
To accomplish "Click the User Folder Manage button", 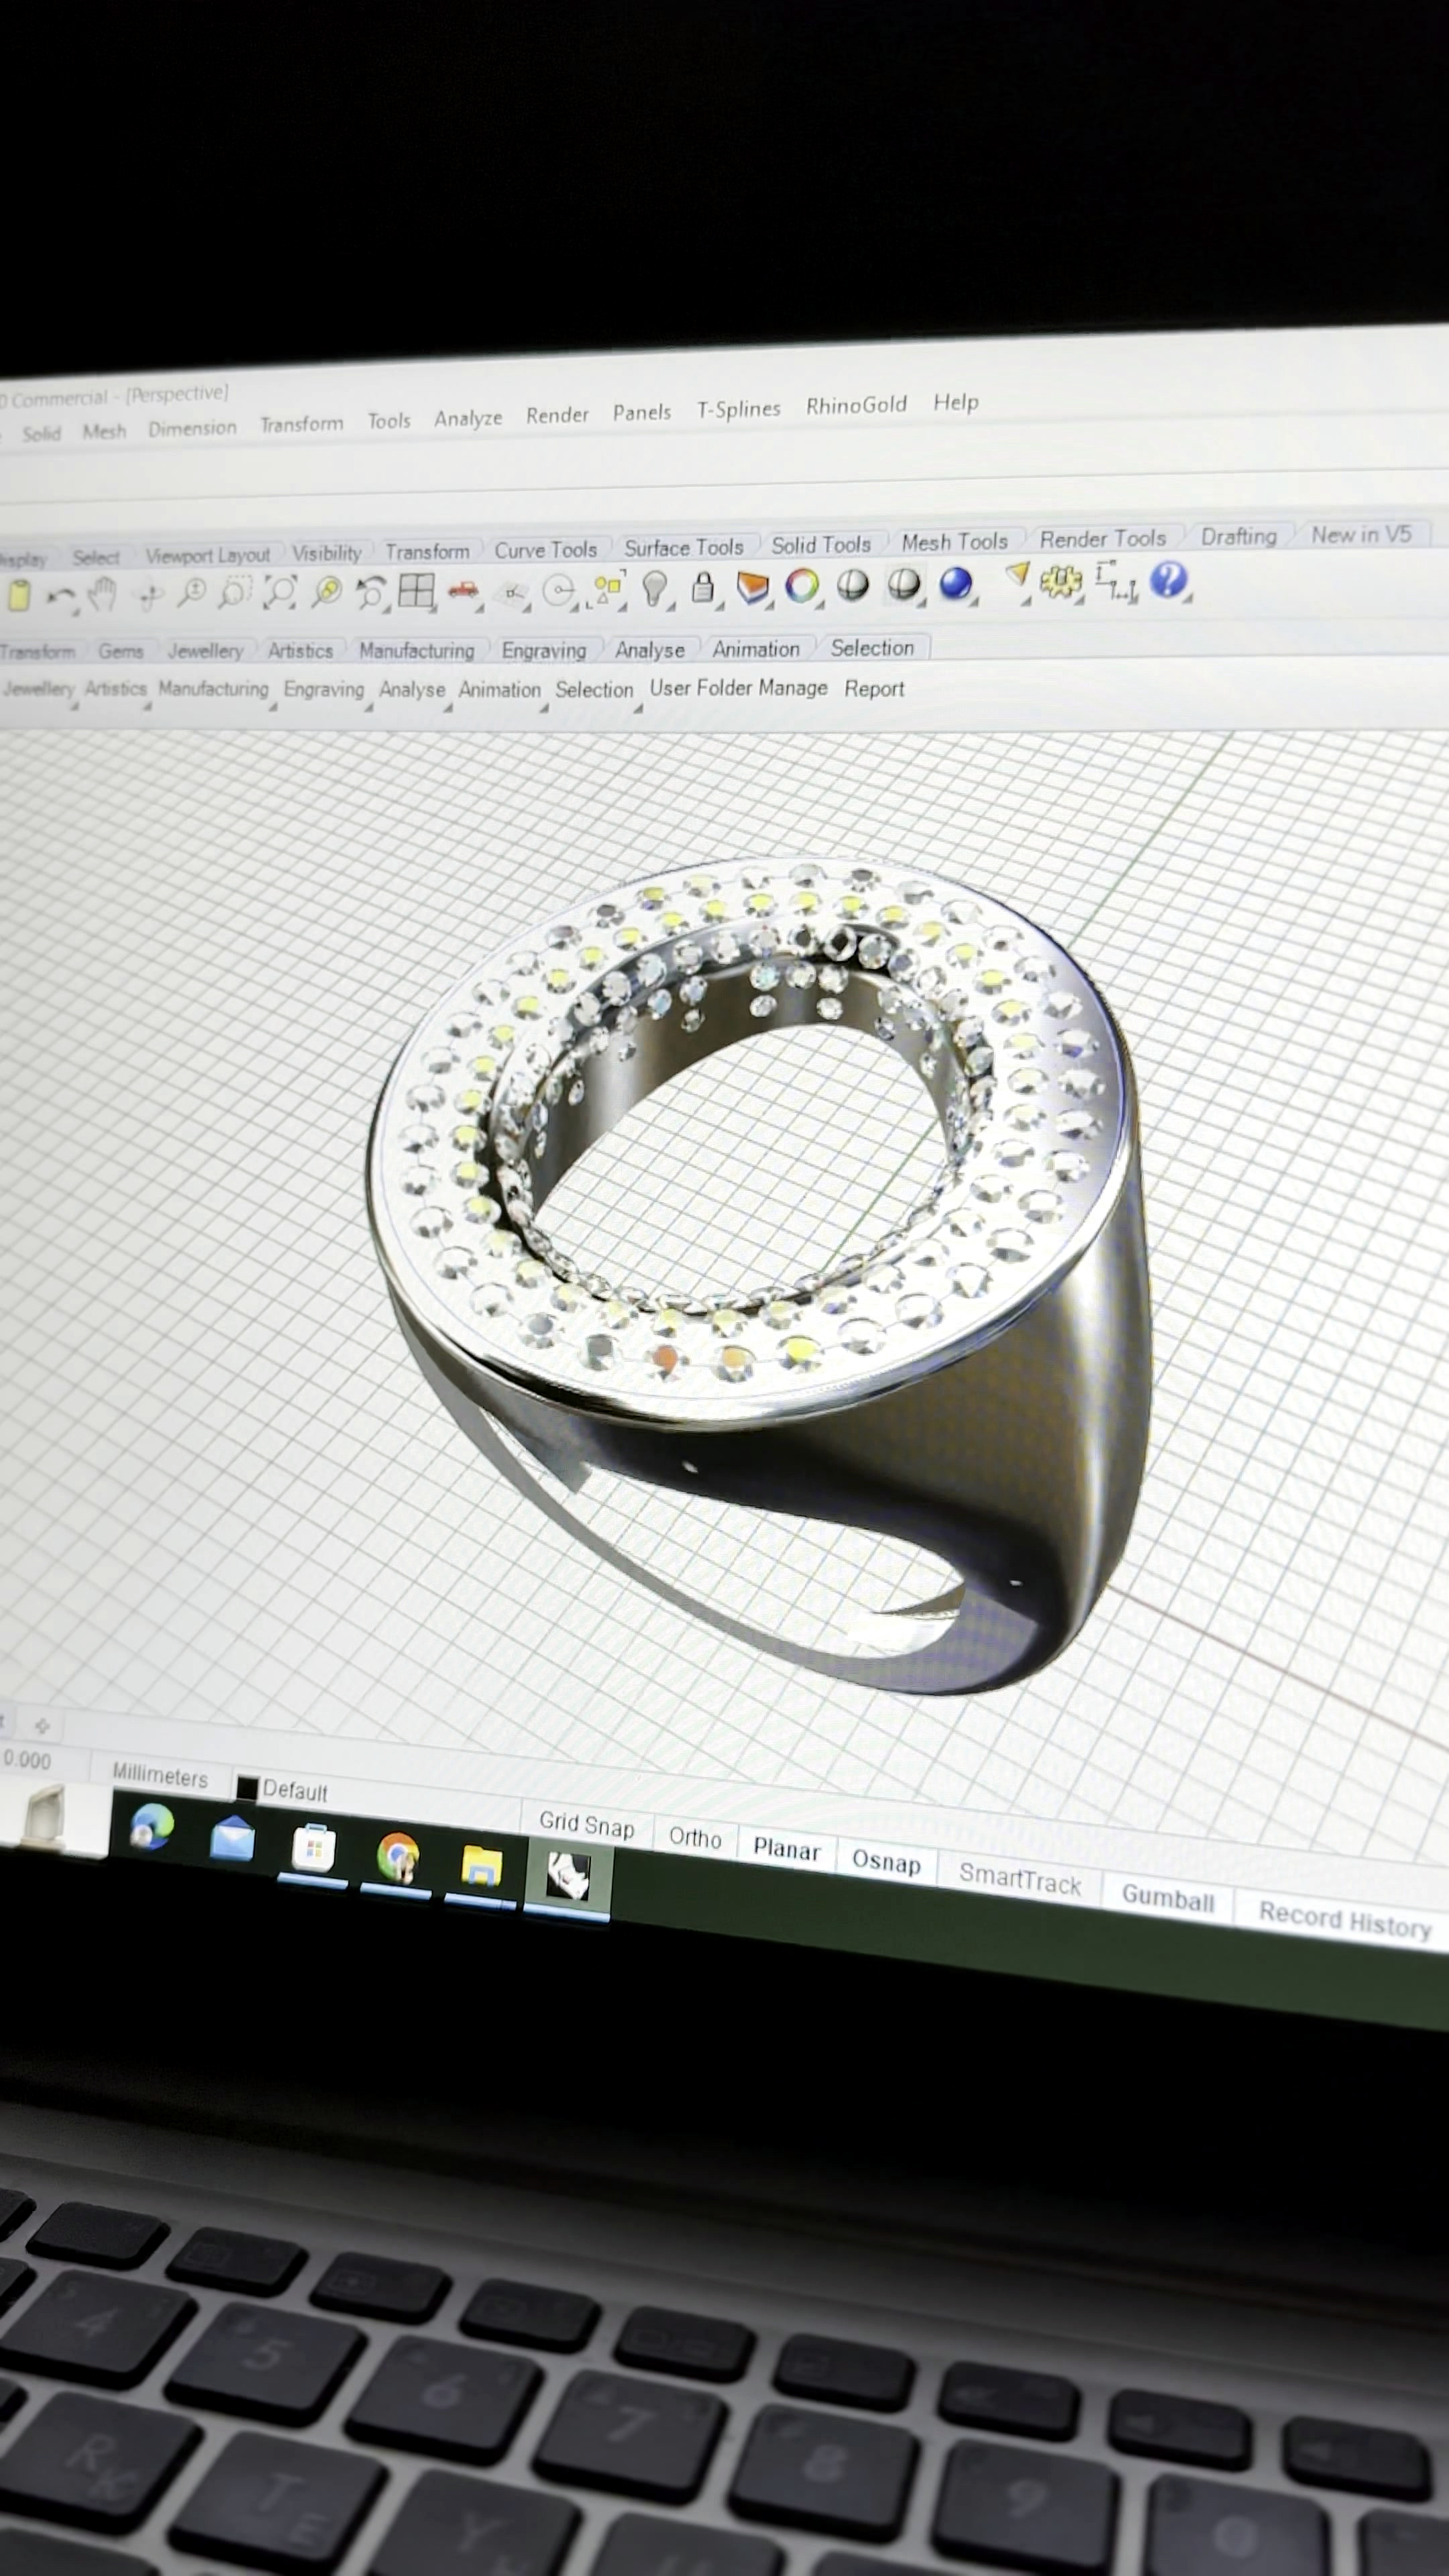I will tap(738, 688).
